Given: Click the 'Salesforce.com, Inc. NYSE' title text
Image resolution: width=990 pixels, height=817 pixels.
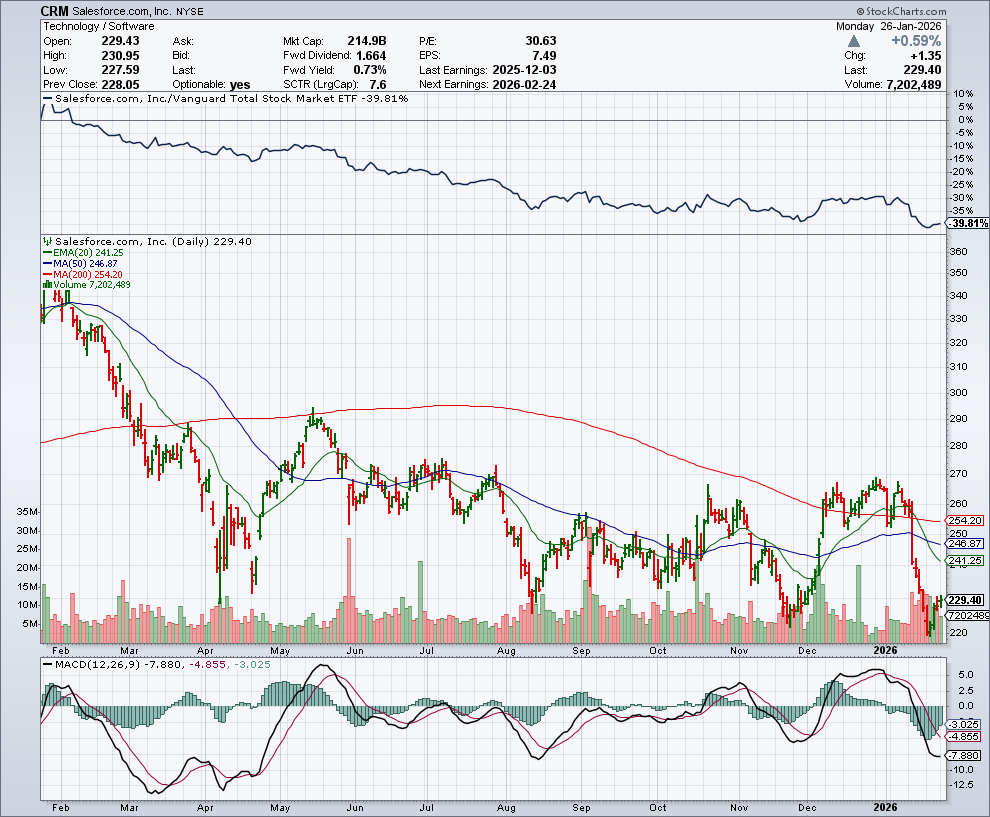Looking at the screenshot, I should tap(138, 11).
